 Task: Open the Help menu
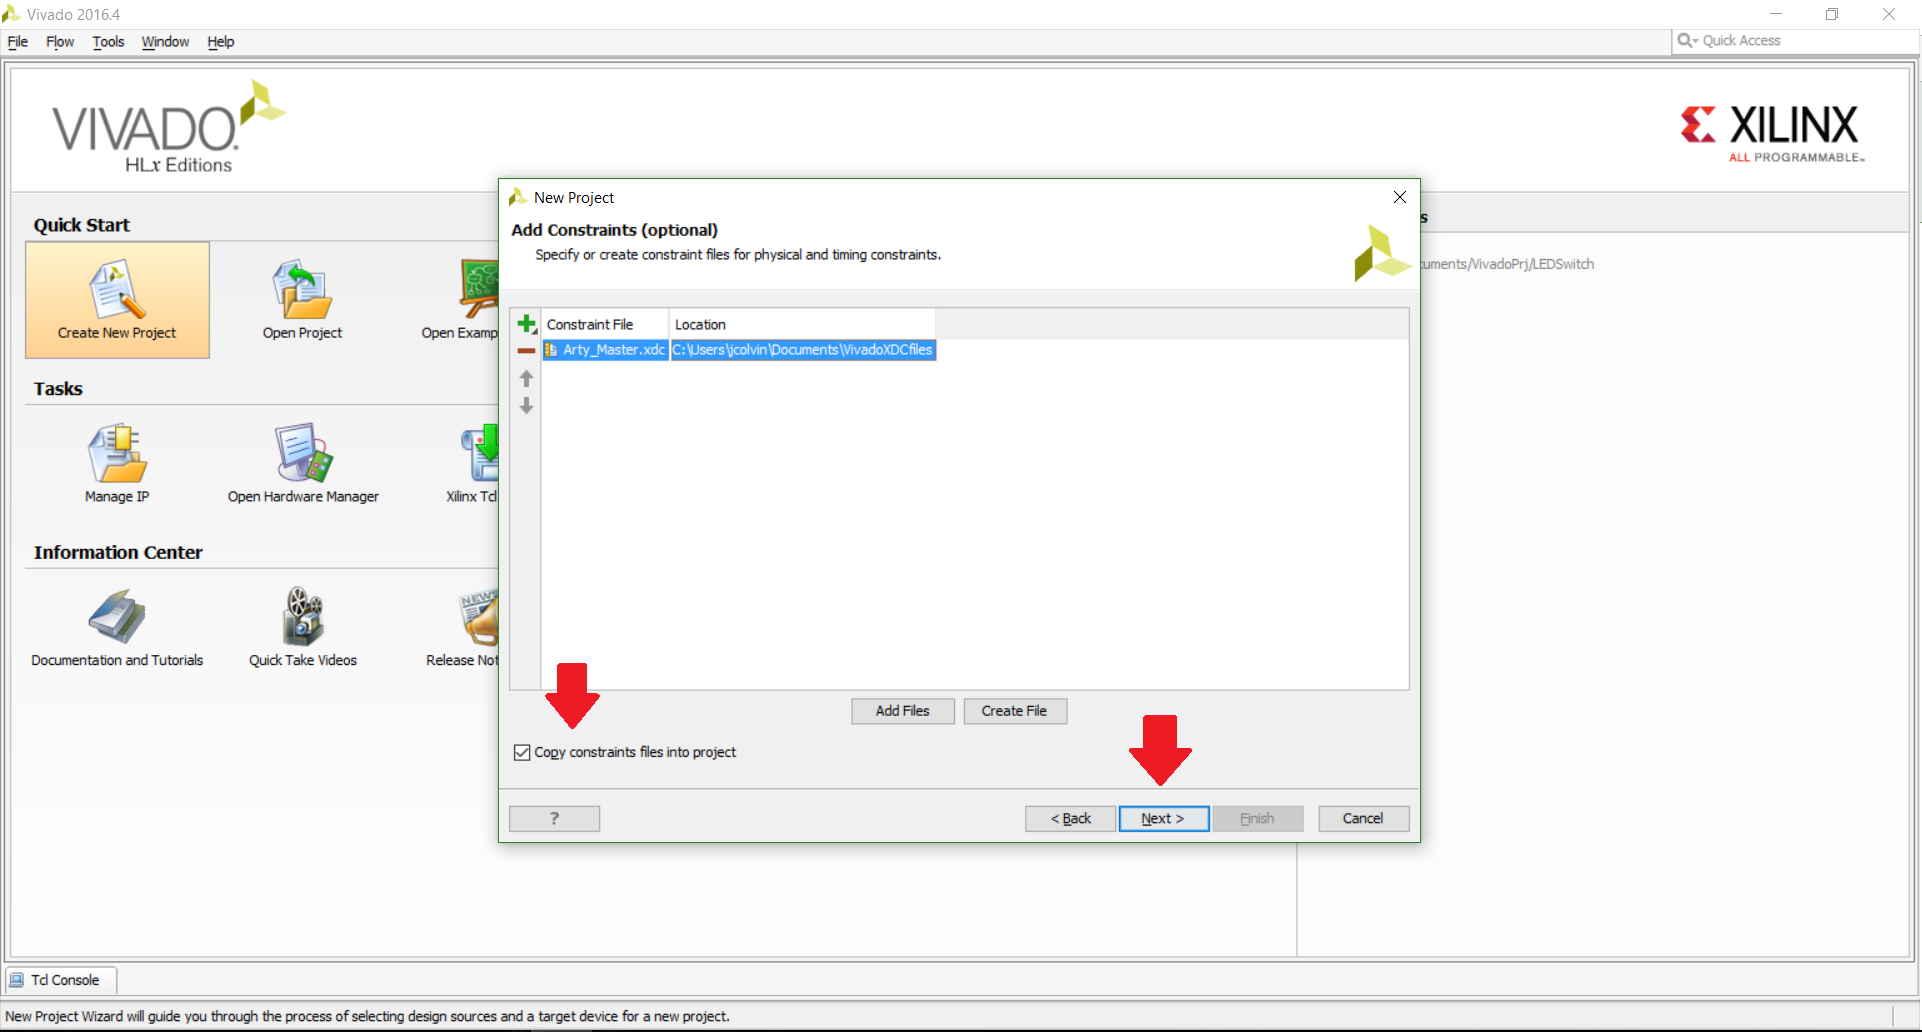tap(221, 42)
